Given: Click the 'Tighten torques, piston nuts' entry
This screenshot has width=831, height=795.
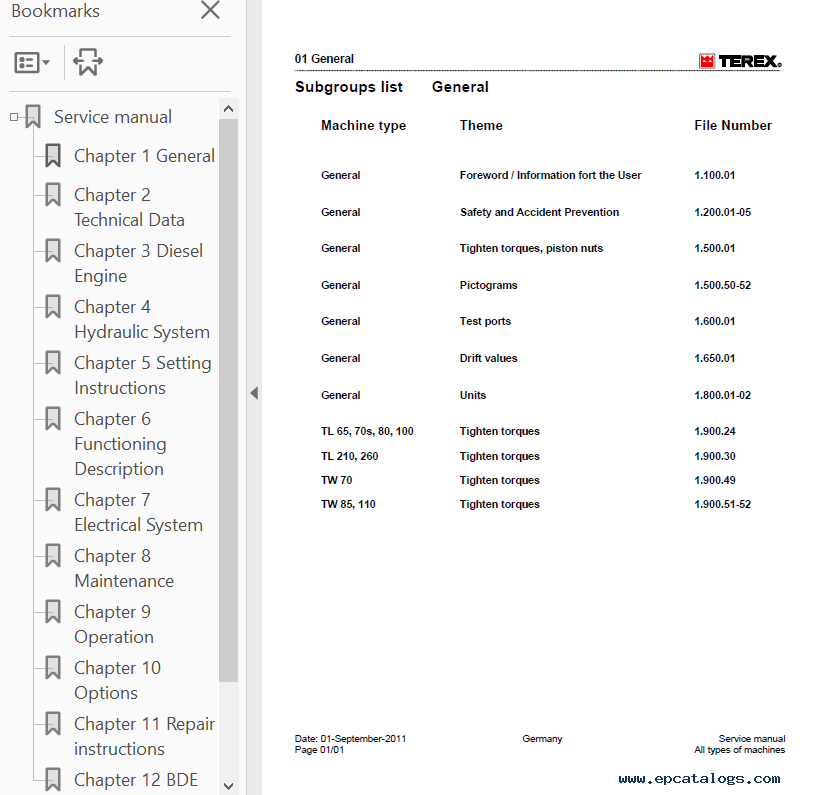Looking at the screenshot, I should 531,249.
